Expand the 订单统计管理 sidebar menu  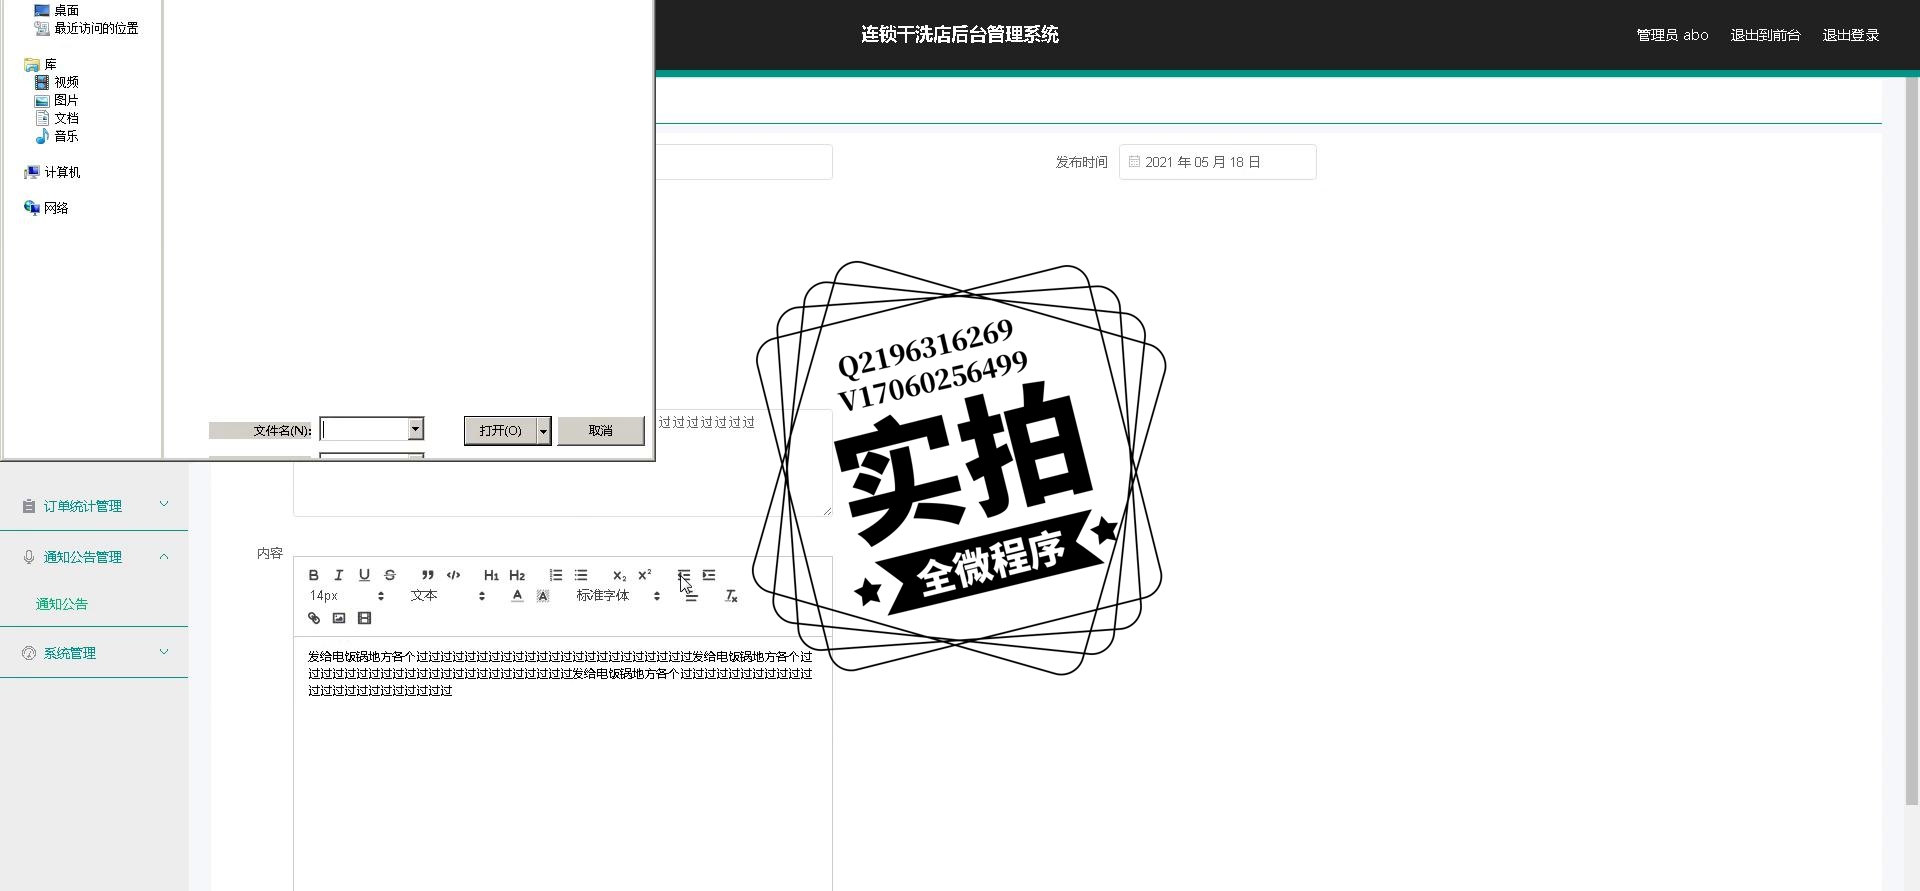[x=94, y=506]
